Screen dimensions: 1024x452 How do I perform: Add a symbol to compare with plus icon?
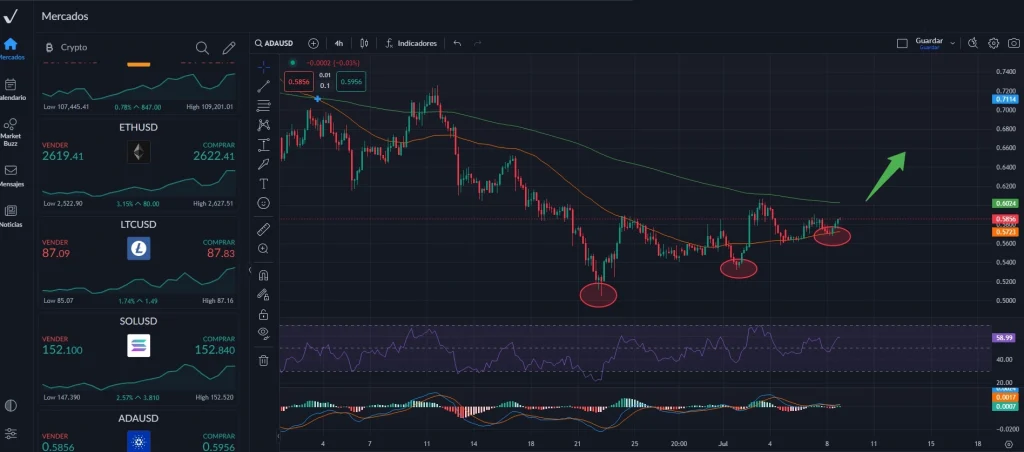[x=313, y=43]
